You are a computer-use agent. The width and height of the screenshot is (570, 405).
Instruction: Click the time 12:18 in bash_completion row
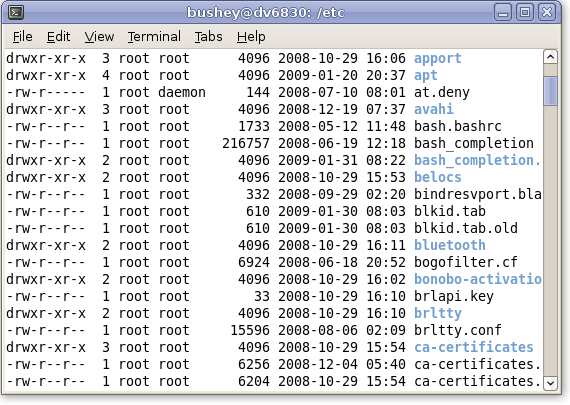386,143
